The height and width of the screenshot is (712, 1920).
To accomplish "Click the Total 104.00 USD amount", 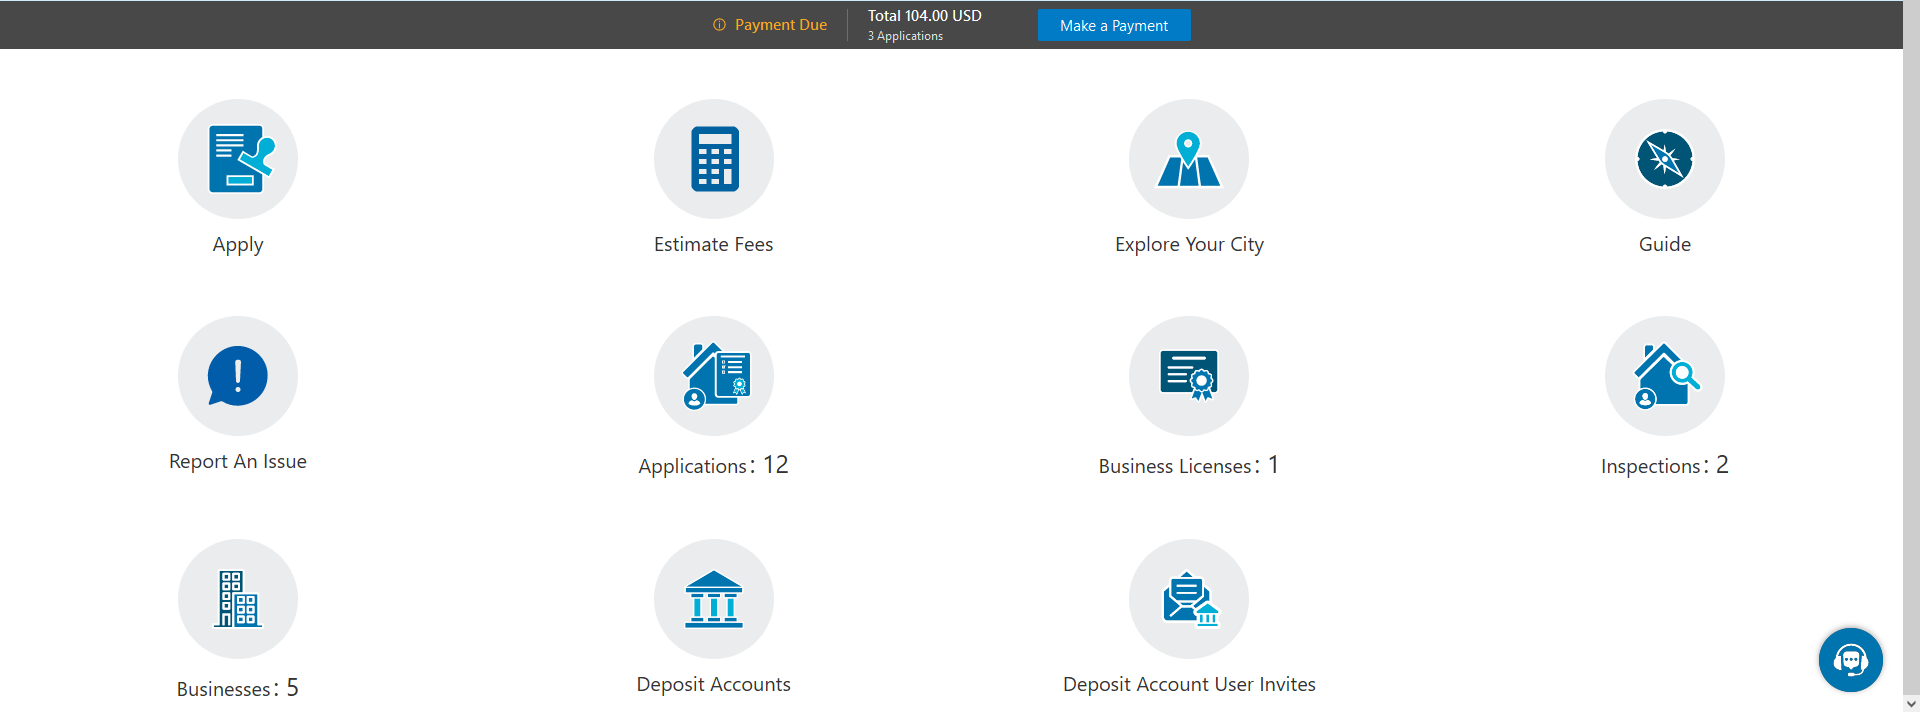I will (925, 16).
